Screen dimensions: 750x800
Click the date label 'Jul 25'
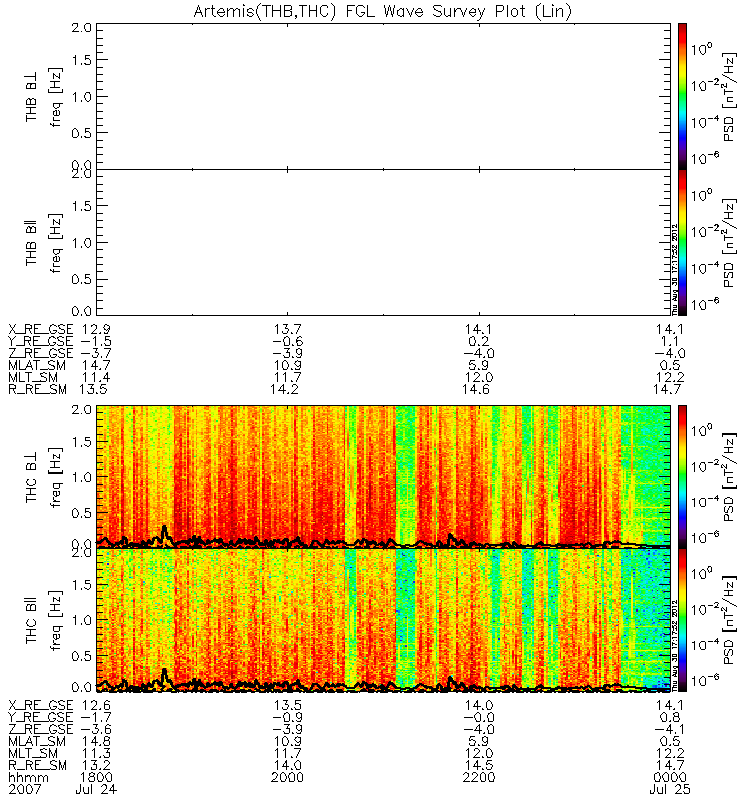(670, 789)
